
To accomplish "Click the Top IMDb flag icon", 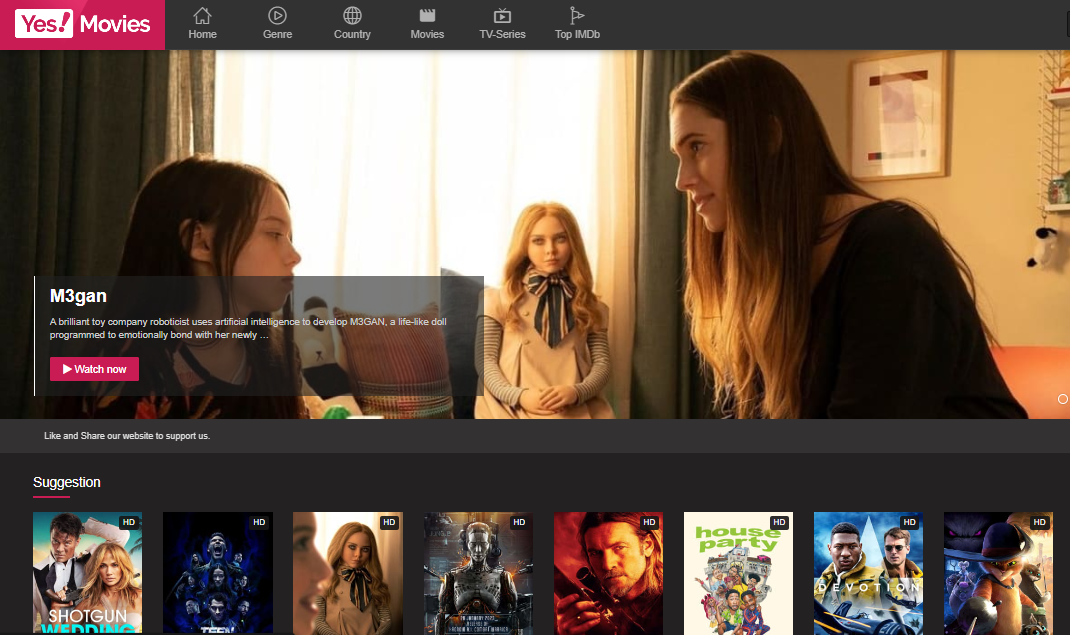I will click(x=577, y=15).
